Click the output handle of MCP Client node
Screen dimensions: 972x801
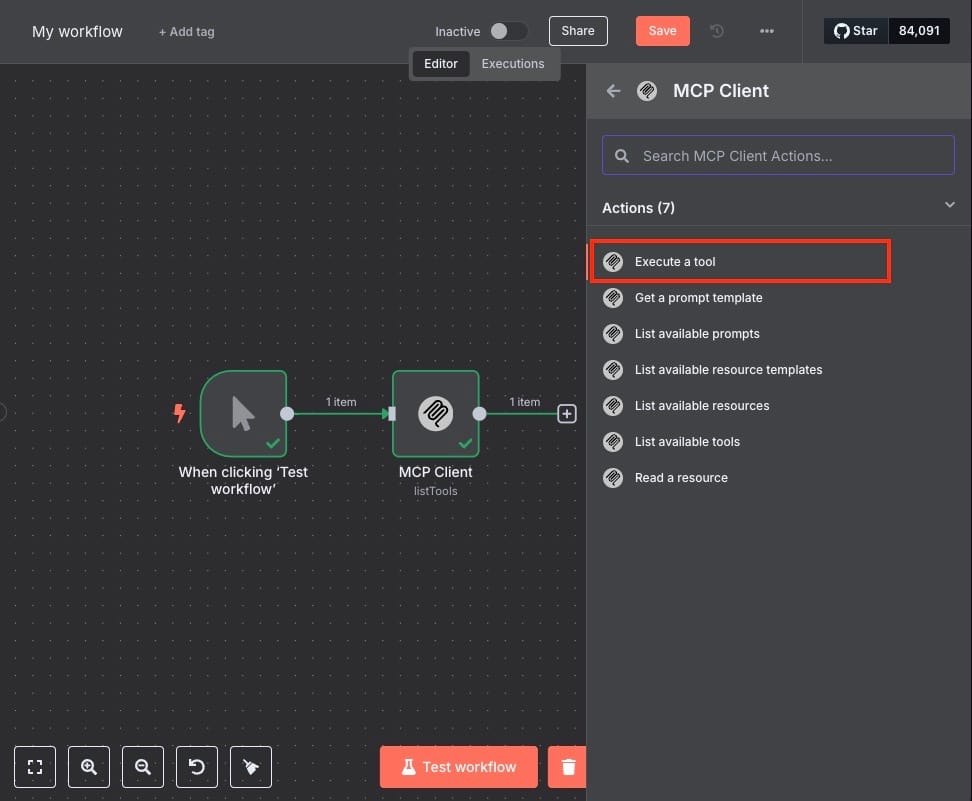pyautogui.click(x=479, y=414)
